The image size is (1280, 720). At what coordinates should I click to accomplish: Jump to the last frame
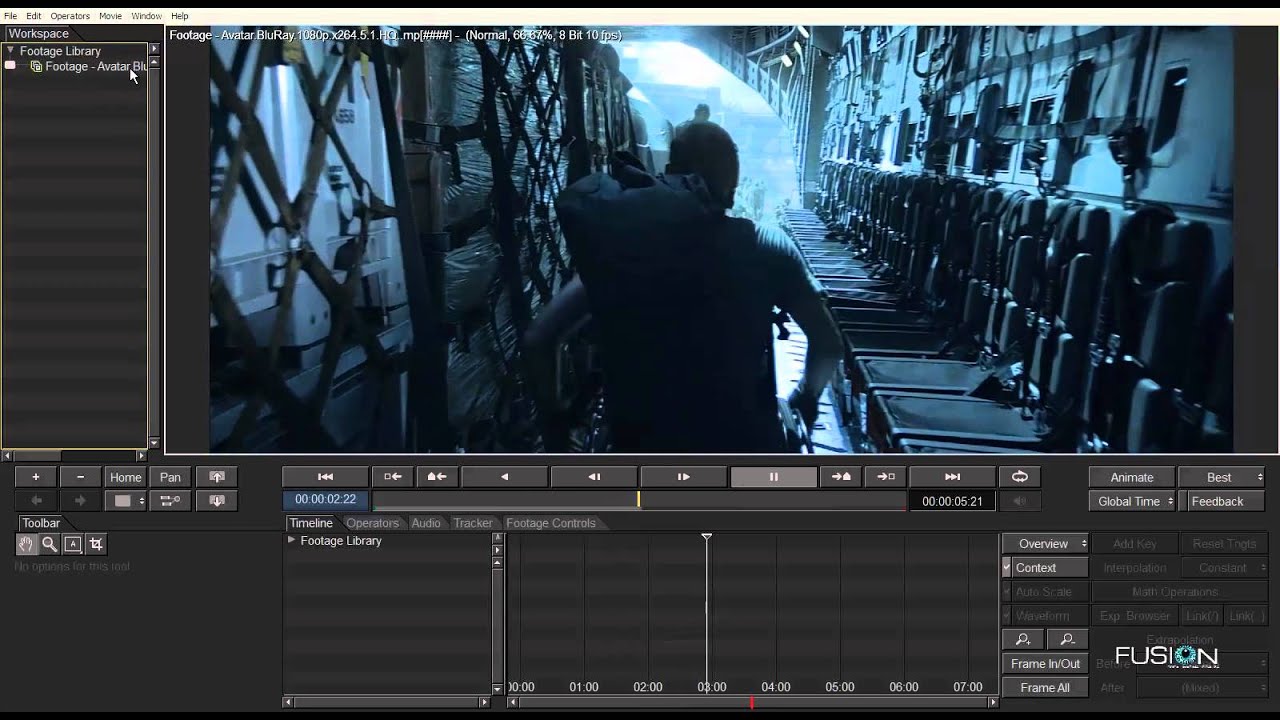(x=953, y=477)
